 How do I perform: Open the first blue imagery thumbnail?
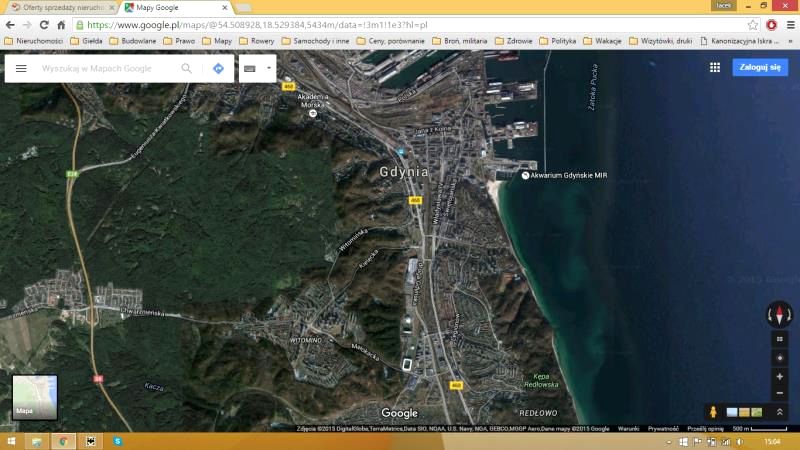coord(732,412)
